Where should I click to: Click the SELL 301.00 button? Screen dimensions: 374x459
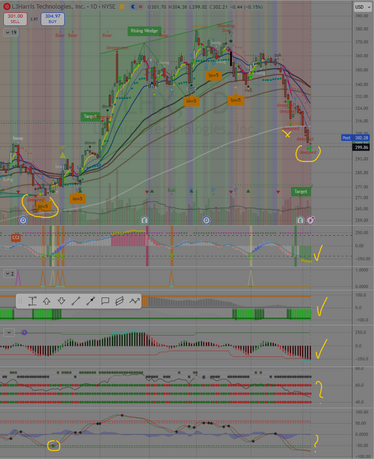pos(15,19)
